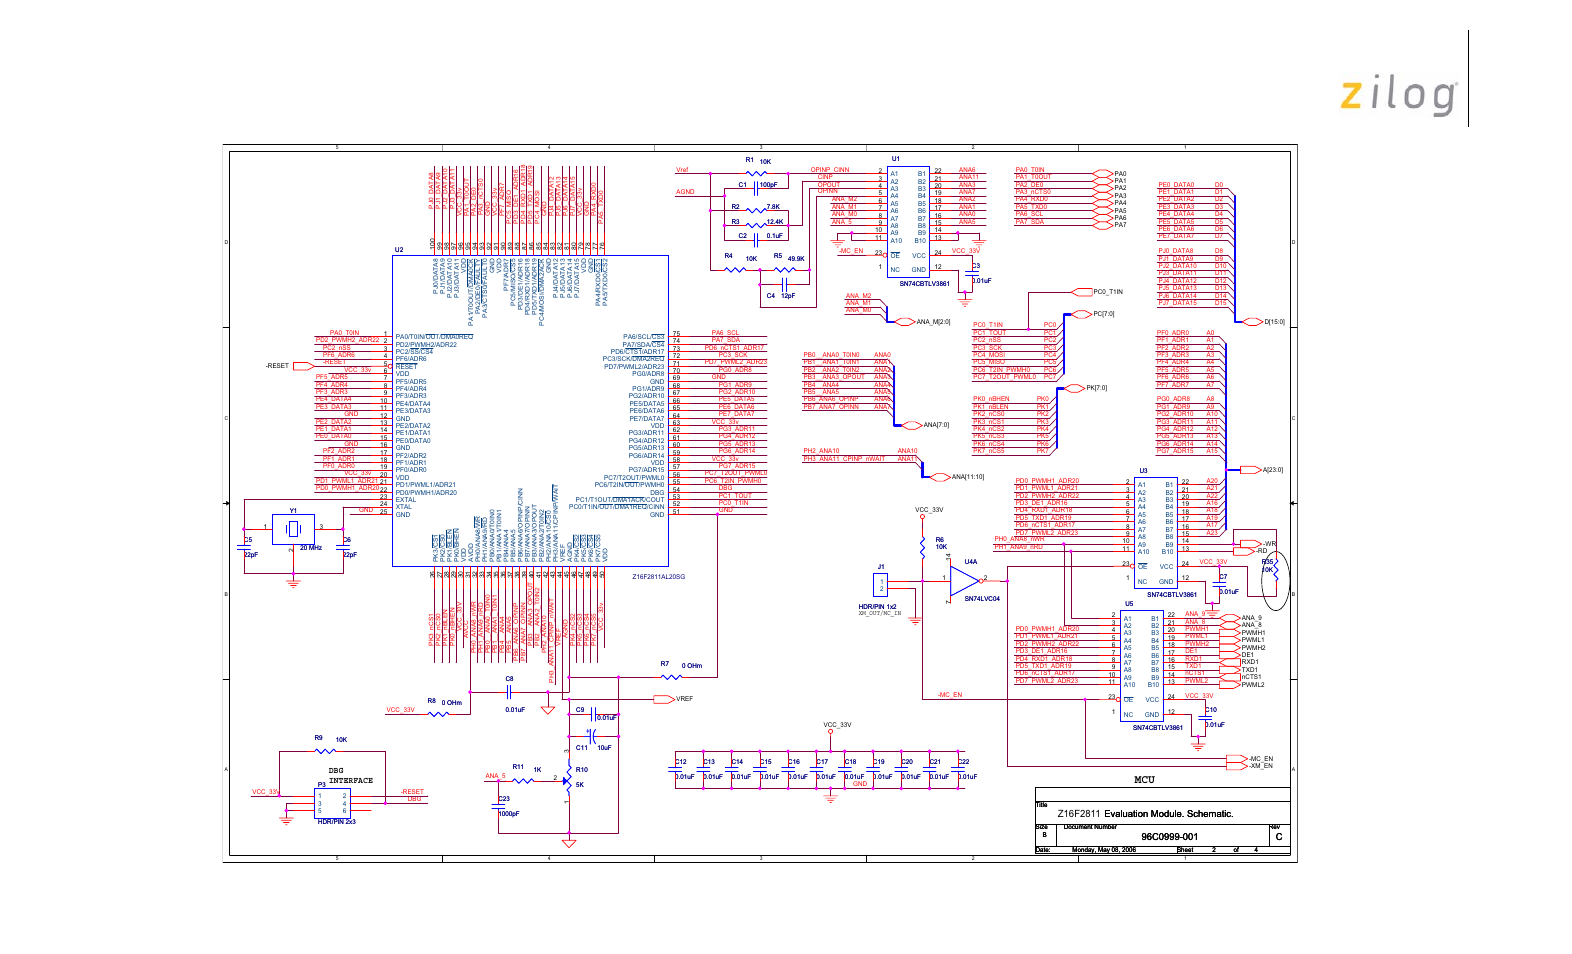Click the C4 12pF capacitor label
Screen dimensions: 1572x954
tap(780, 296)
